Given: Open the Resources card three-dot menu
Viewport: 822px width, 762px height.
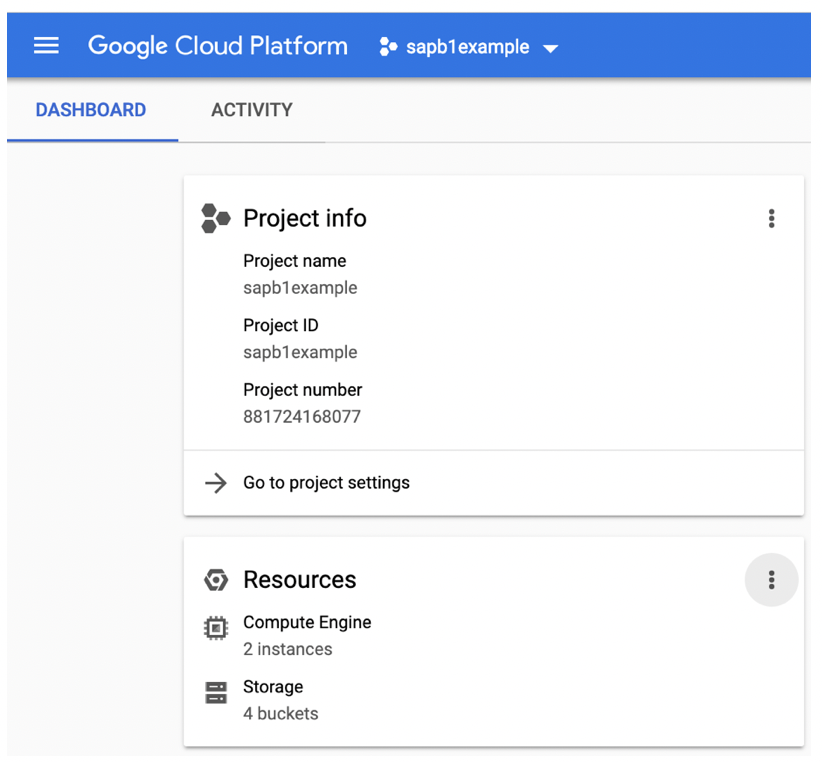Looking at the screenshot, I should [x=771, y=580].
